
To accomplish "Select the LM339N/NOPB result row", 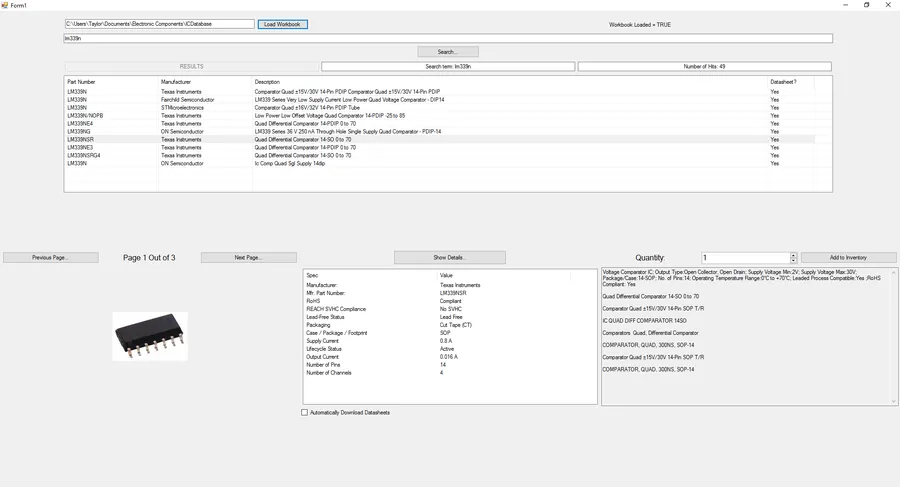I will [x=440, y=115].
